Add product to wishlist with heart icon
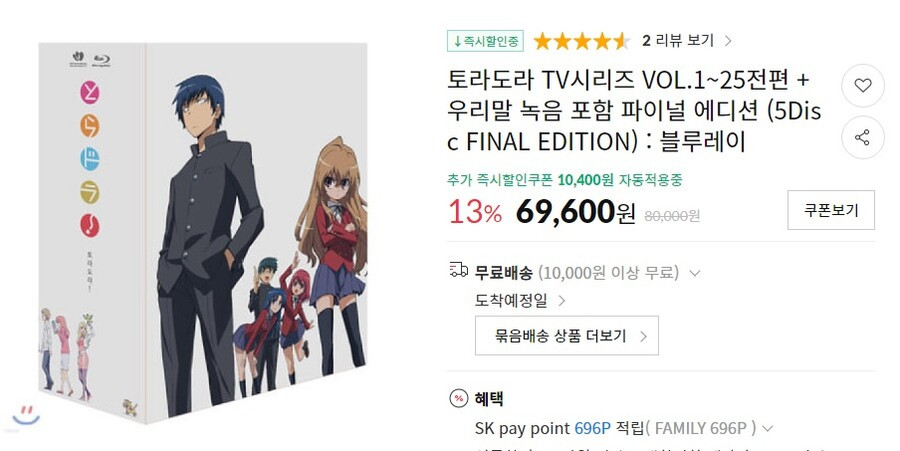The image size is (900, 451). 863,85
